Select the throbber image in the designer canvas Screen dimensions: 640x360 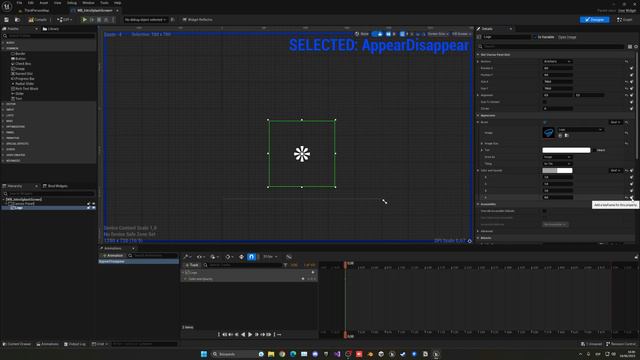coord(302,153)
